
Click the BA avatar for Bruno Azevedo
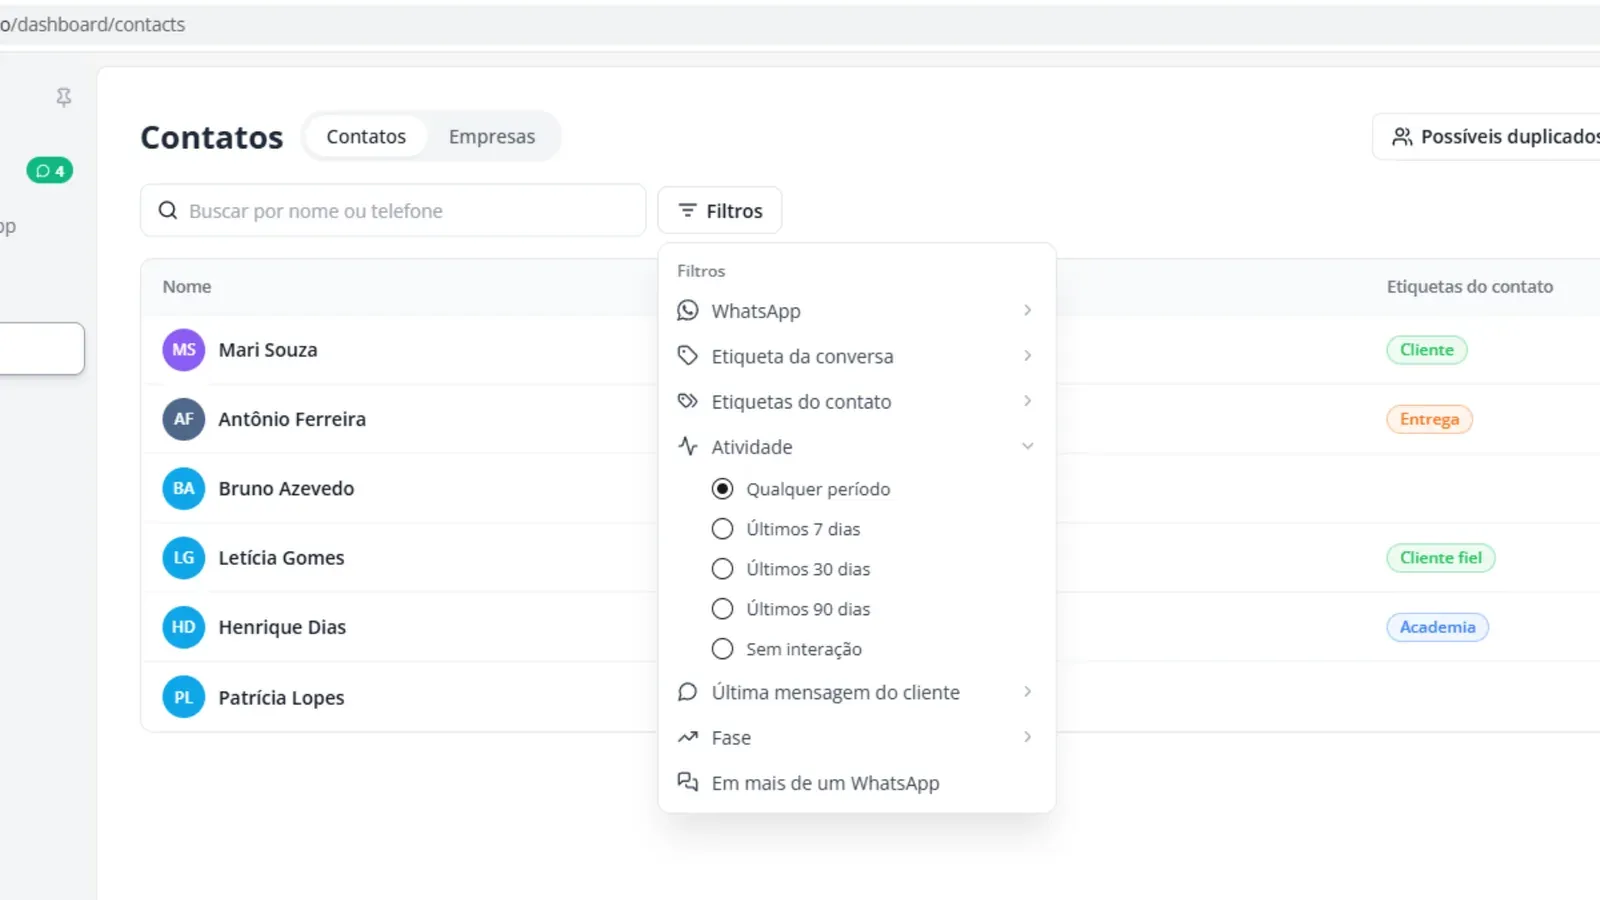[184, 489]
